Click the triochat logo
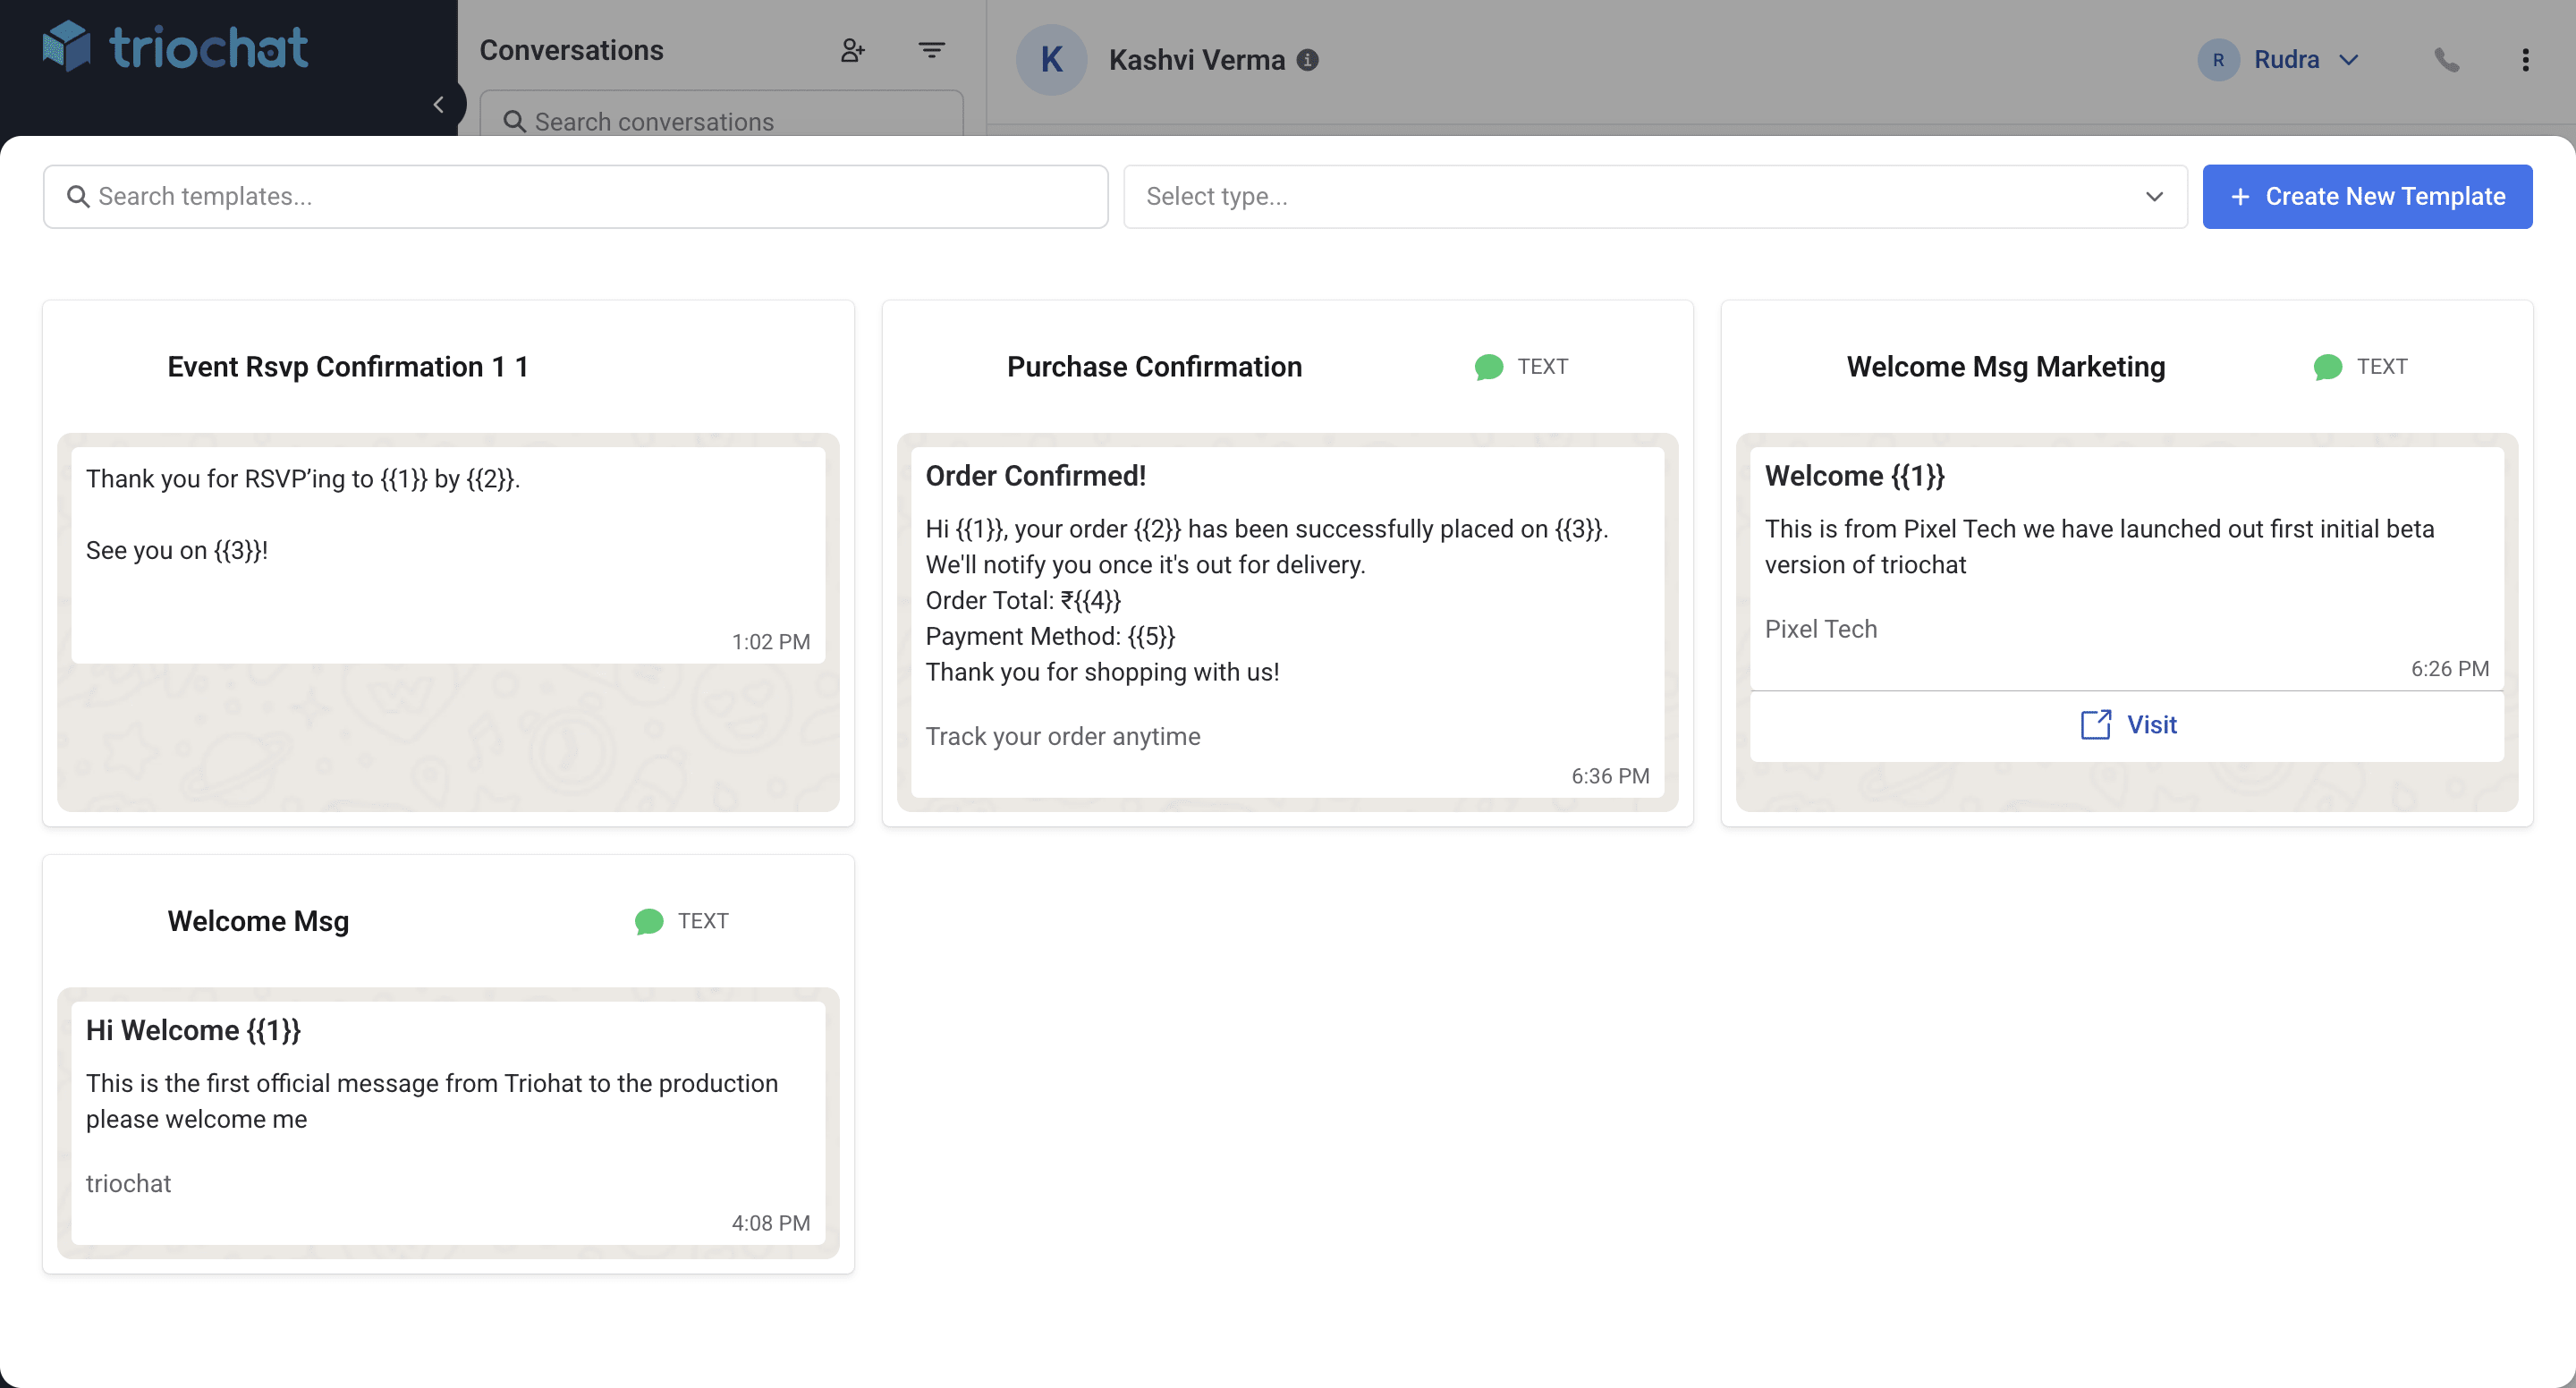This screenshot has width=2576, height=1388. click(175, 45)
